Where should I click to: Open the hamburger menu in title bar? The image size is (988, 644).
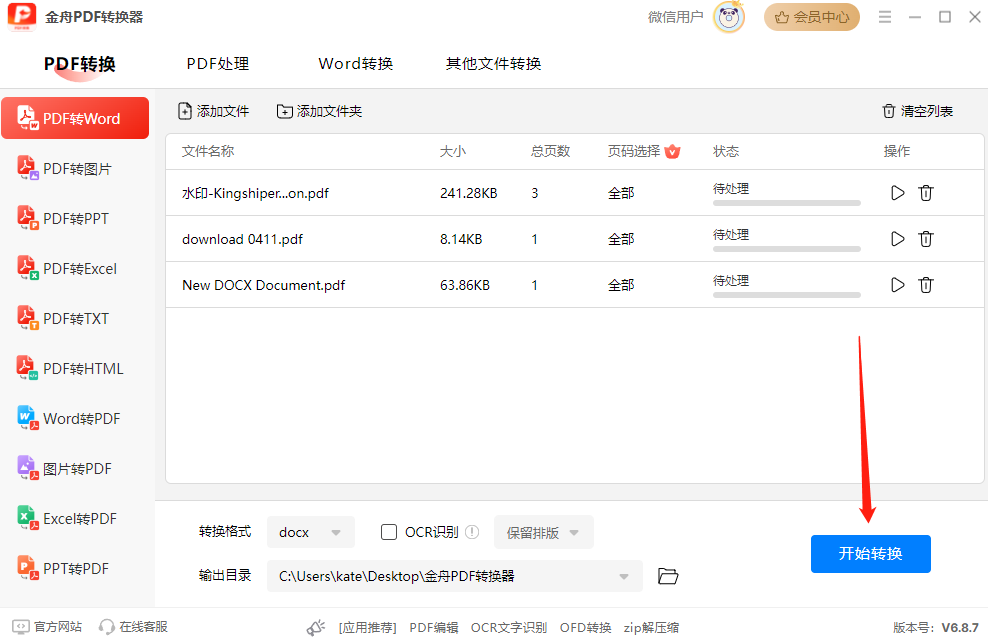coord(885,17)
